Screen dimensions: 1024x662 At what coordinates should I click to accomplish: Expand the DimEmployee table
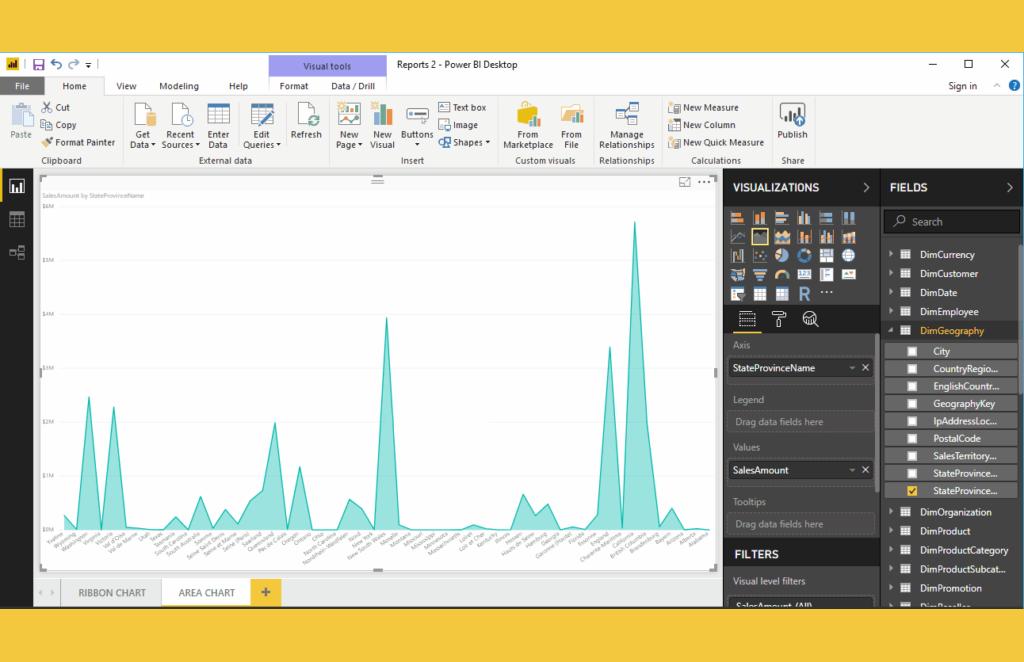[891, 311]
